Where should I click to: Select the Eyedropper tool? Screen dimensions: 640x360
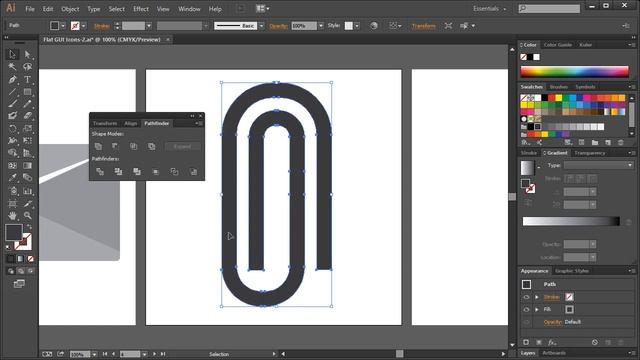tap(12, 178)
